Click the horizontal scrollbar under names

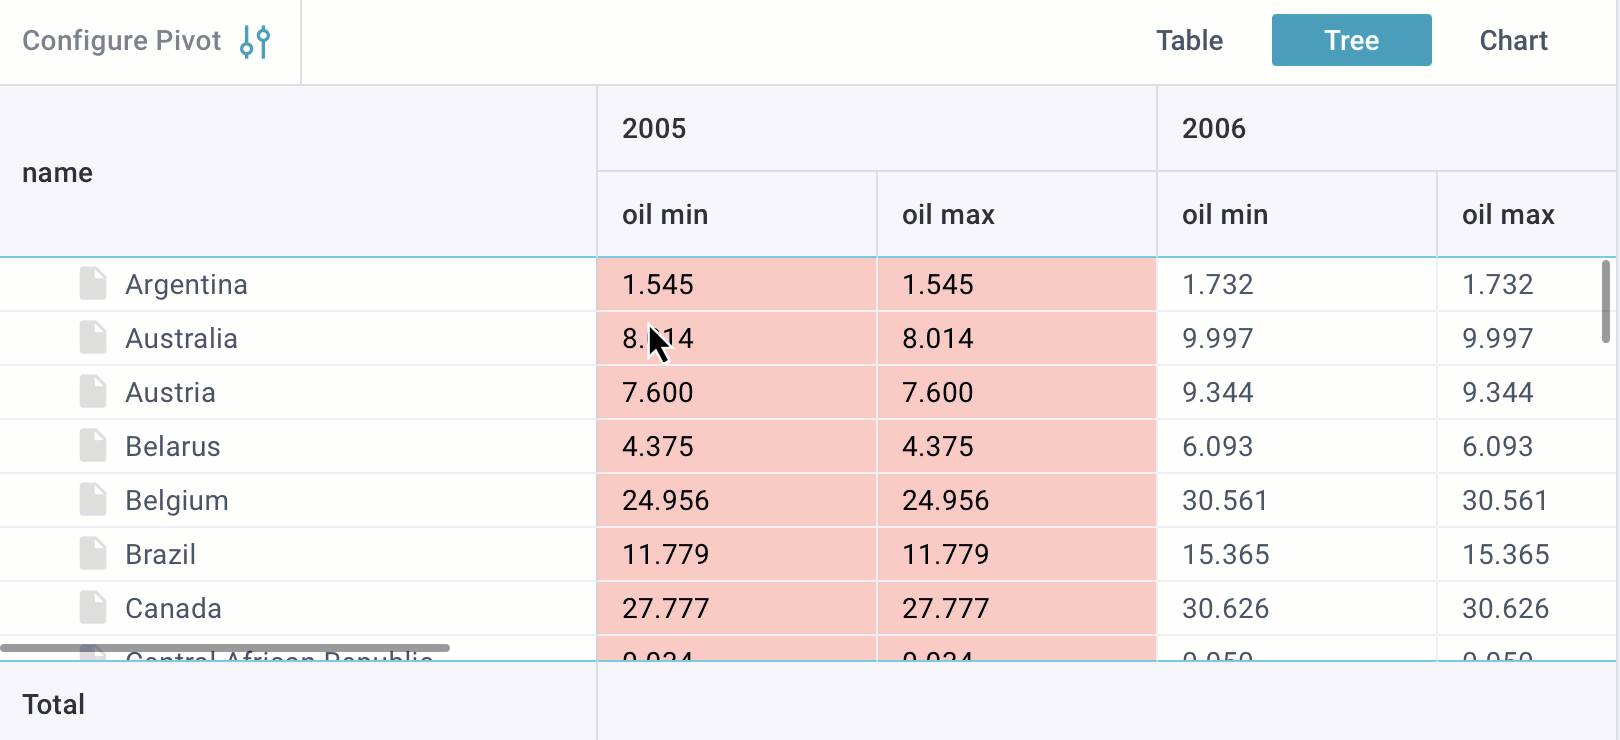tap(225, 648)
